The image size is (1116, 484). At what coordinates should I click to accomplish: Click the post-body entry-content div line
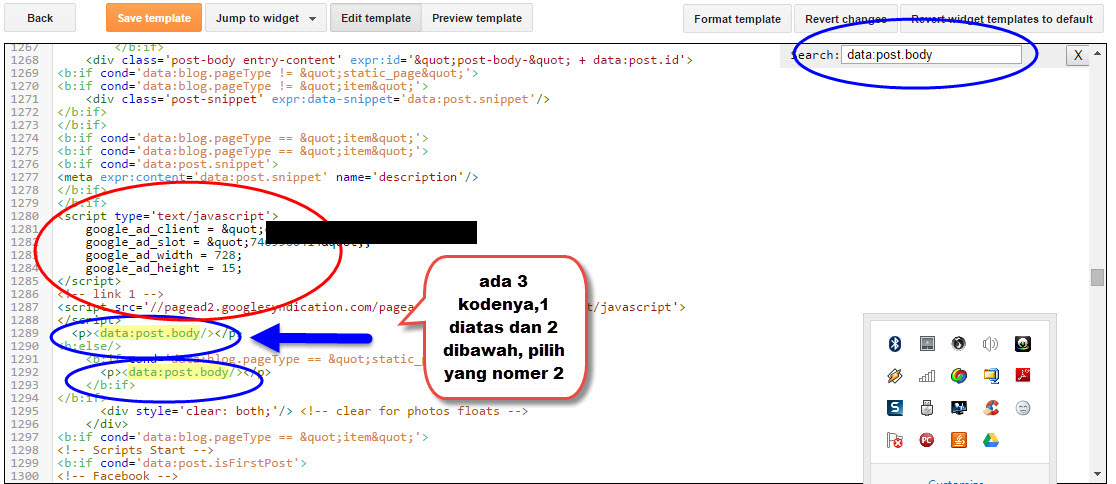click(x=389, y=60)
